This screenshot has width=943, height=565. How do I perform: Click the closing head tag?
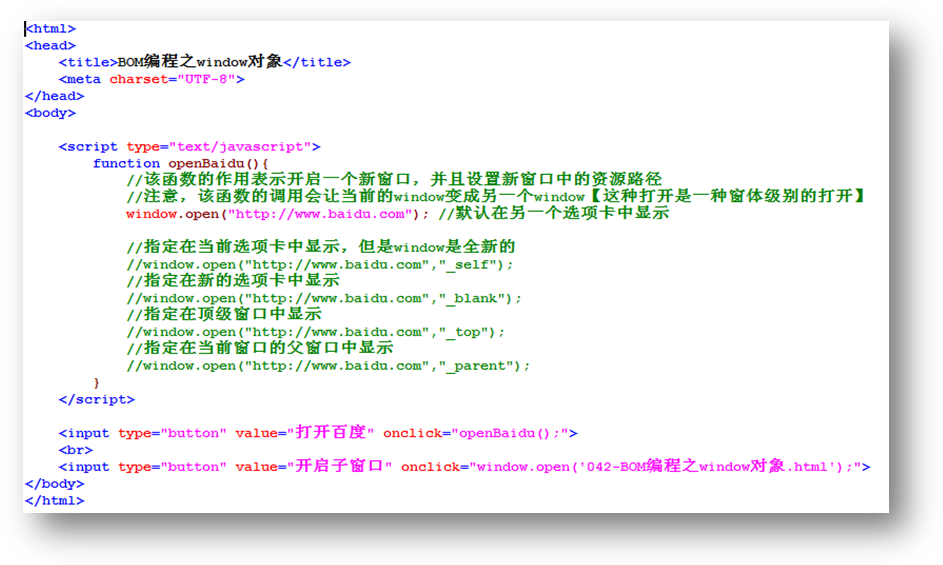click(x=54, y=96)
